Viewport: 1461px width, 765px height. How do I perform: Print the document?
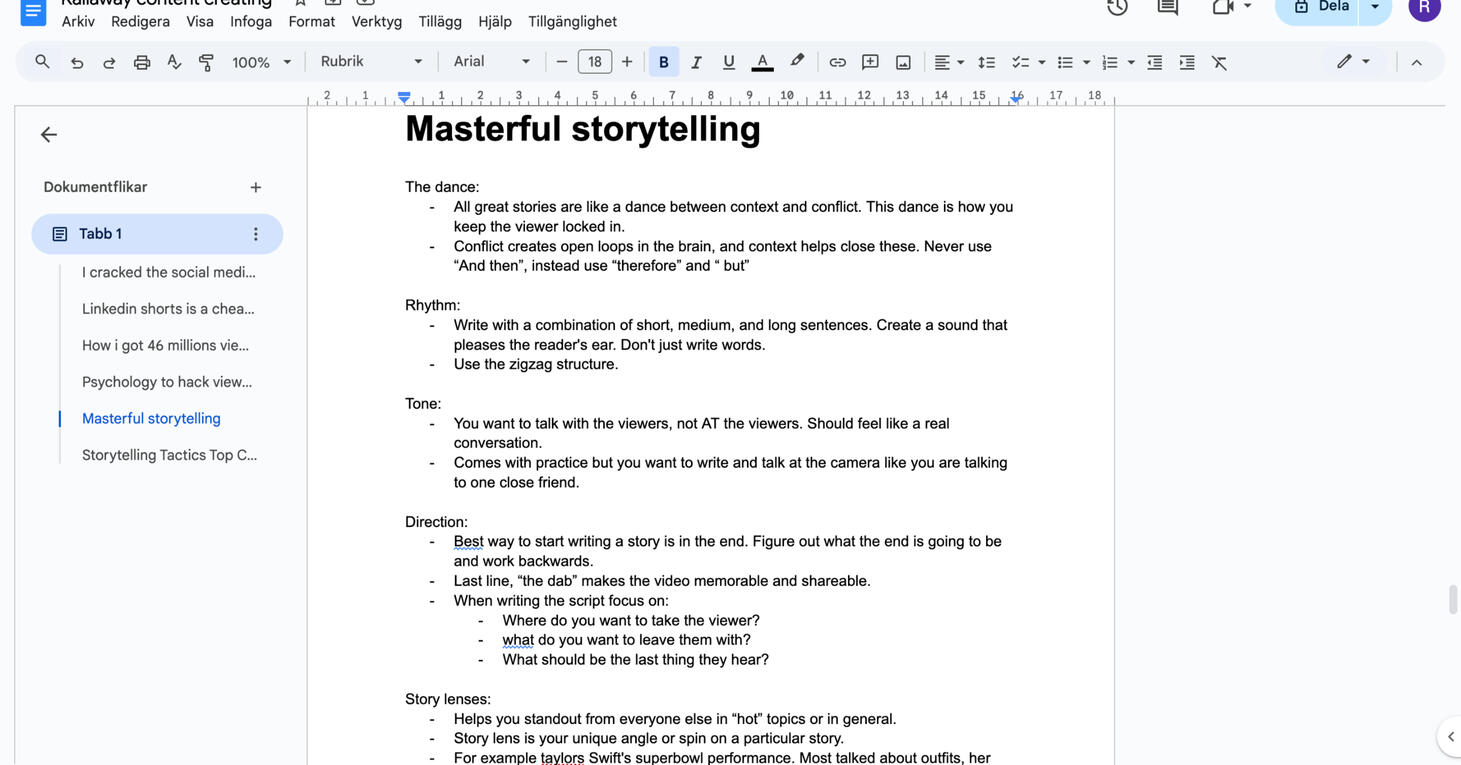[x=142, y=62]
